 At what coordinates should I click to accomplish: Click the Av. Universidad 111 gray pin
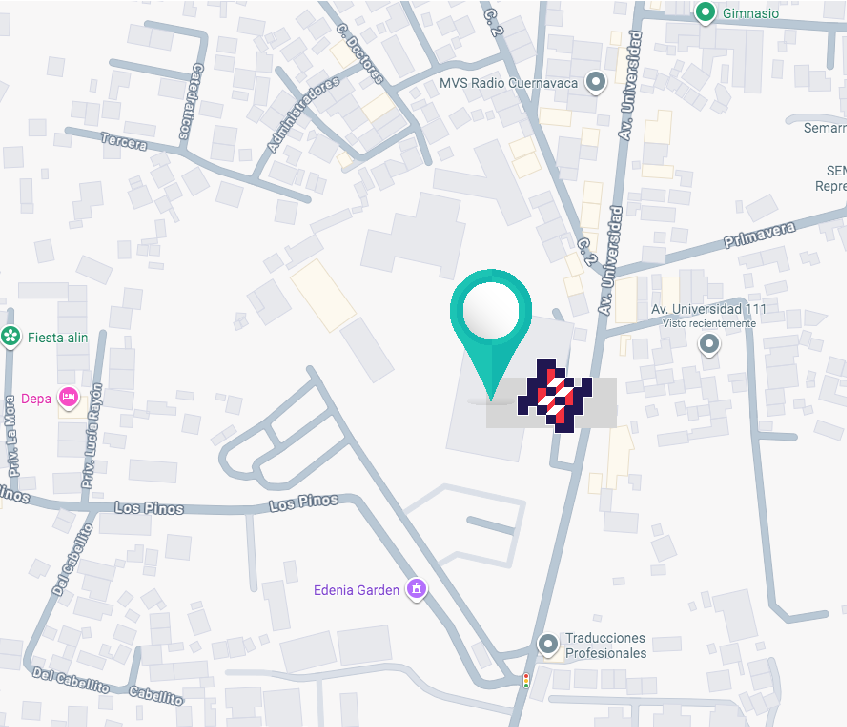(709, 344)
